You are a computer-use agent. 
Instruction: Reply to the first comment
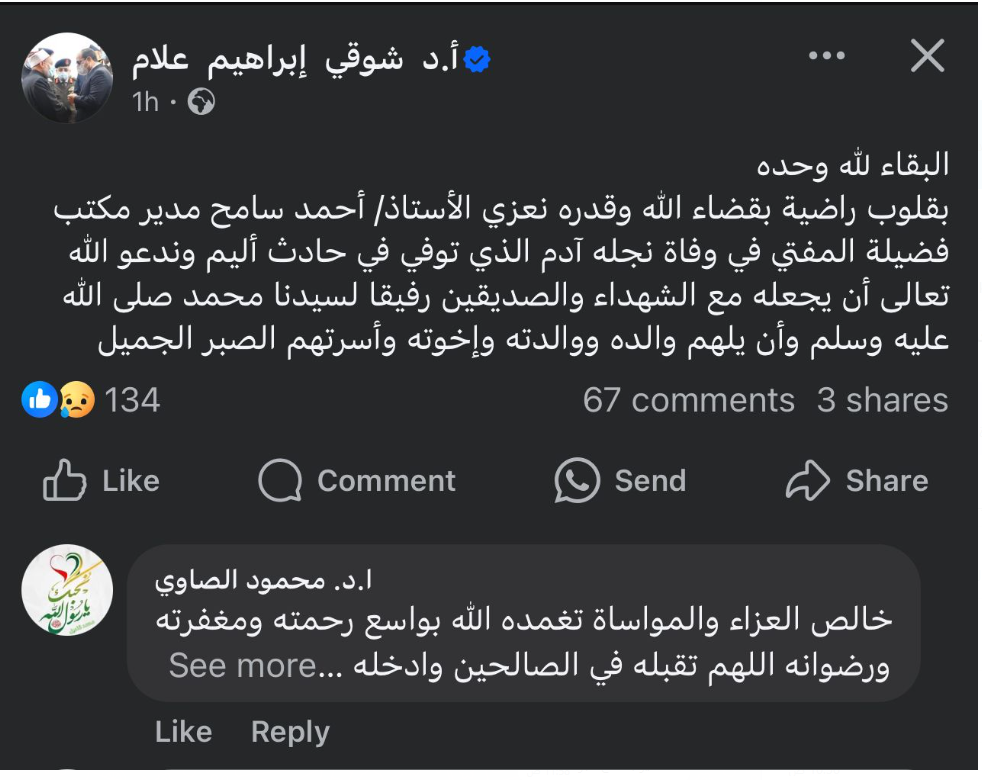(290, 732)
